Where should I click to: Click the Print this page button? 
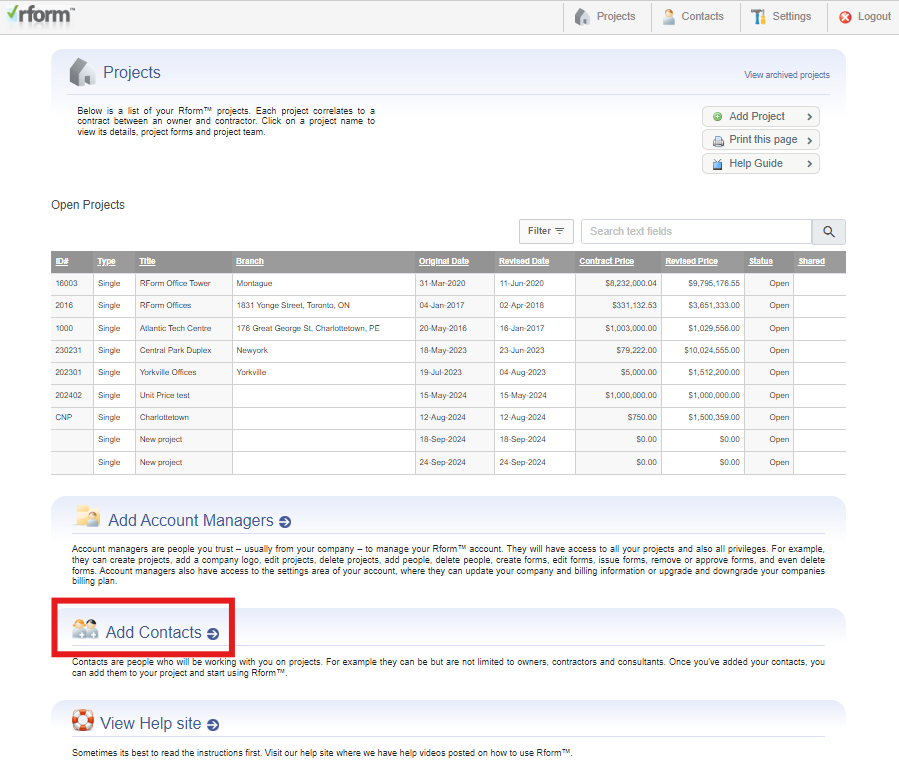pos(760,140)
